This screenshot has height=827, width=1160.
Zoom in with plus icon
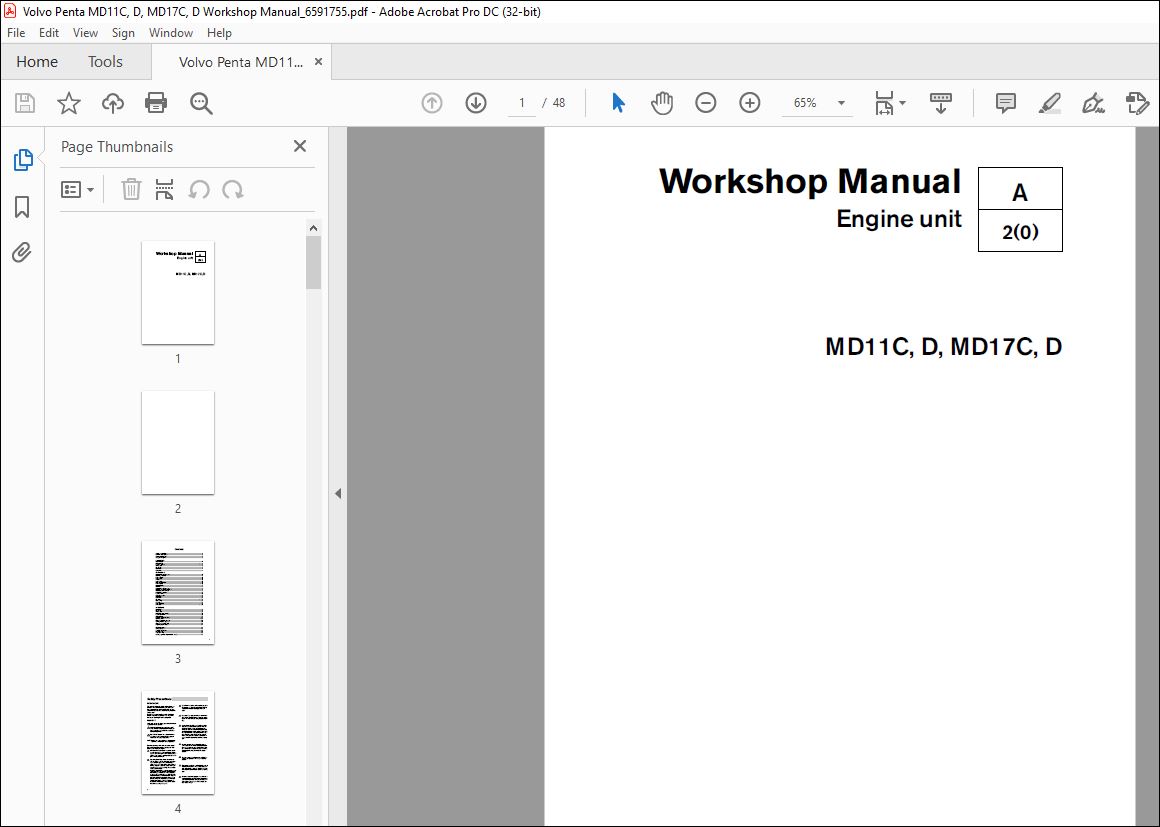(x=749, y=103)
